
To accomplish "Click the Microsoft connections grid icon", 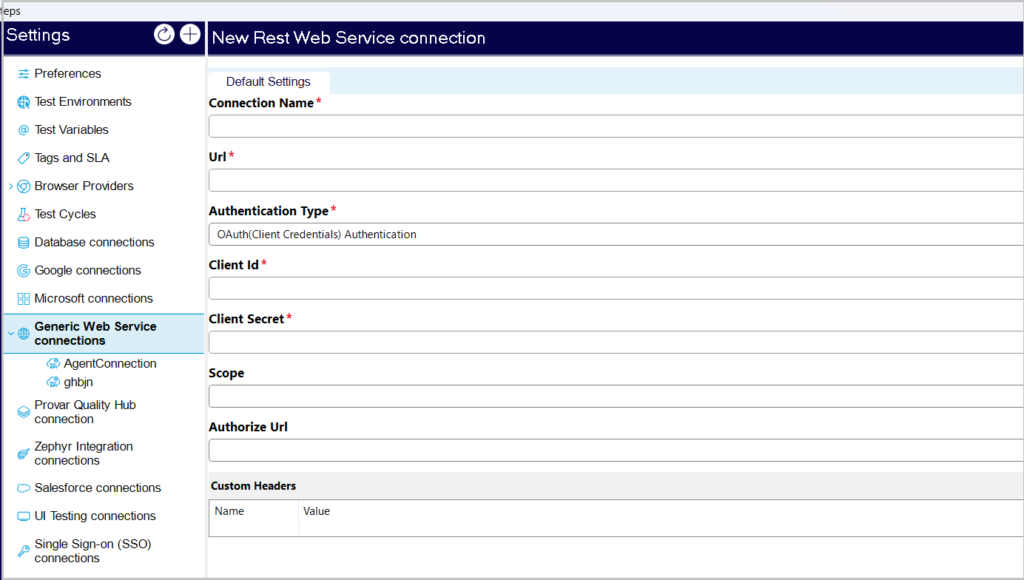I will (x=24, y=298).
